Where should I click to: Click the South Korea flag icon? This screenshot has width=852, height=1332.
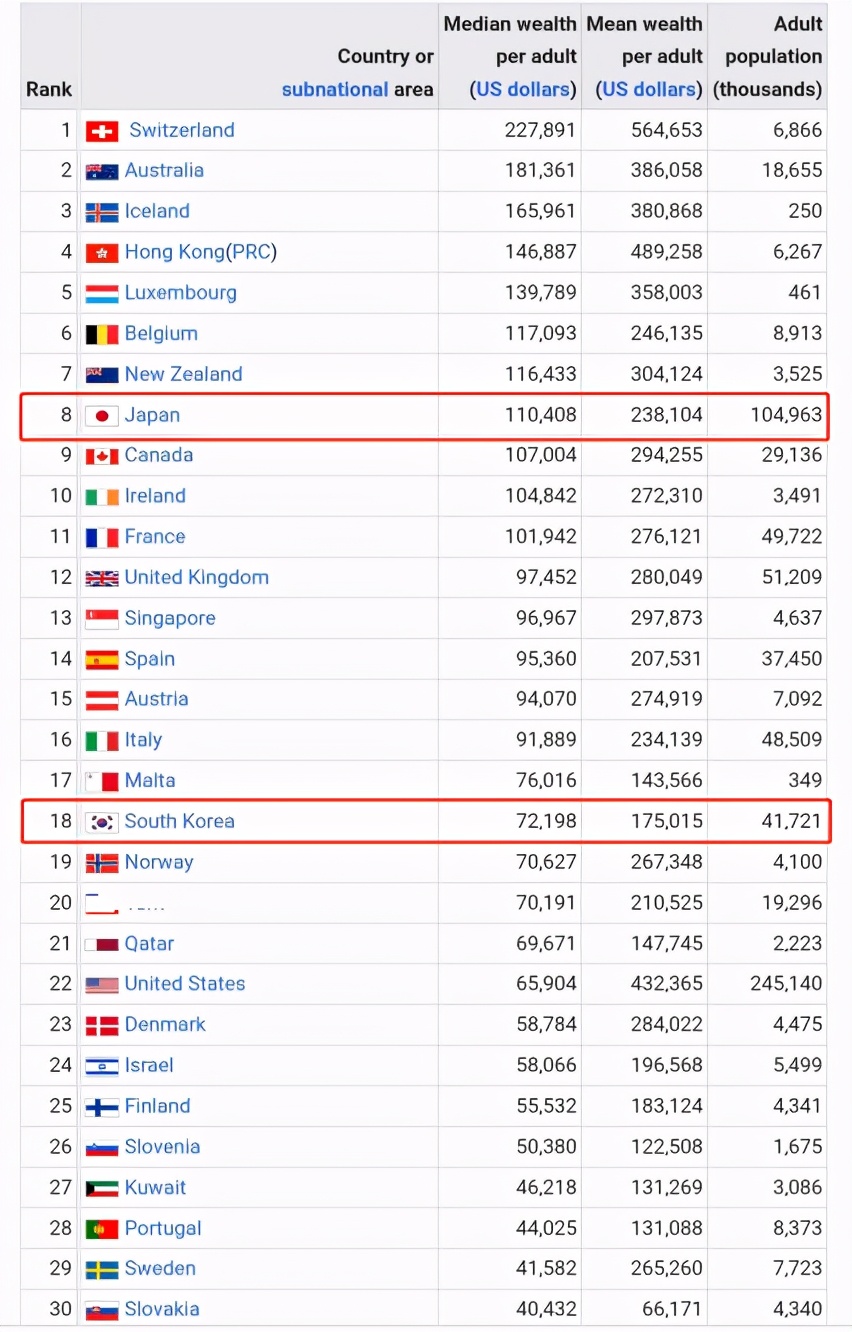(102, 823)
